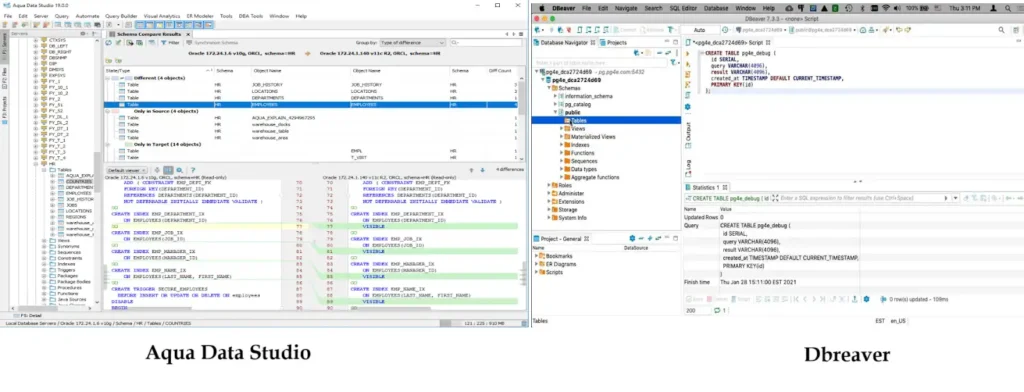Viewport: 1024px width, 392px height.
Task: Open the DBA Tools menu in Aqua Data Studio
Action: [251, 16]
